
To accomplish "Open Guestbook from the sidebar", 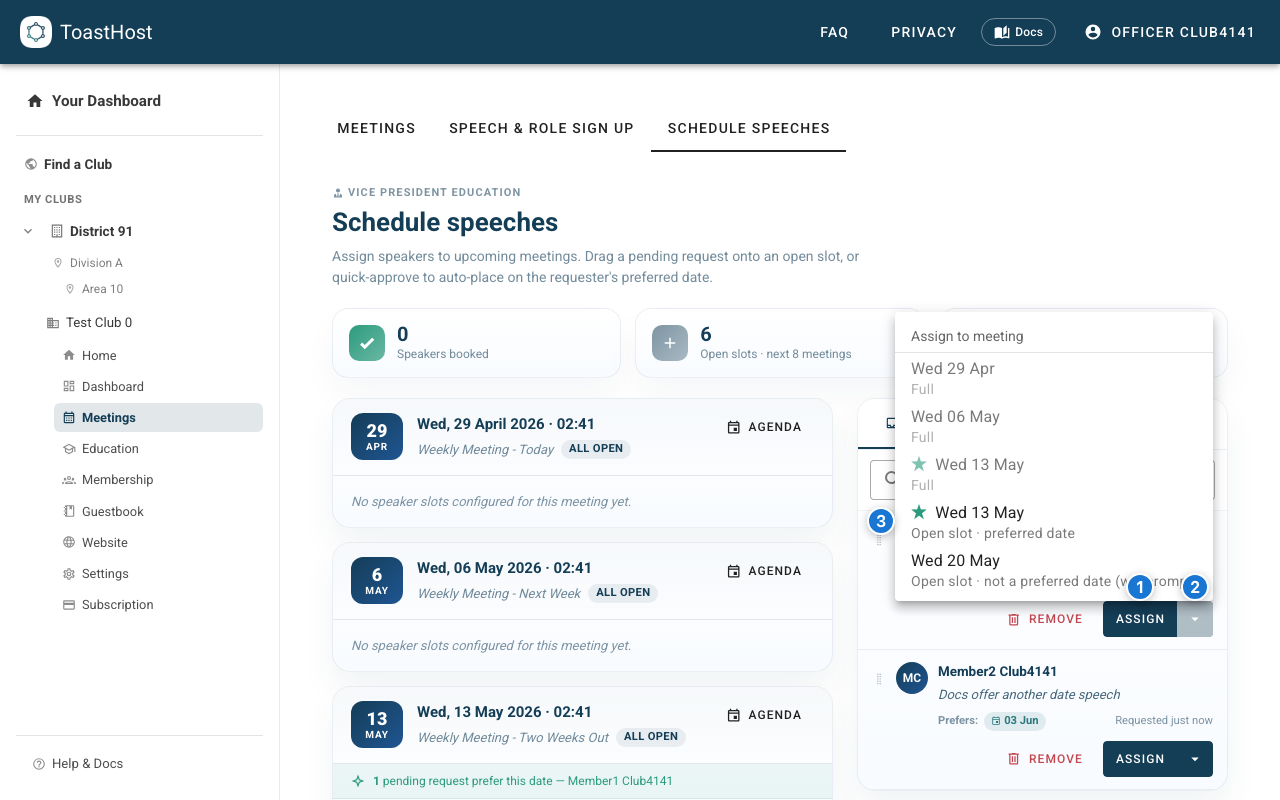I will pos(112,511).
